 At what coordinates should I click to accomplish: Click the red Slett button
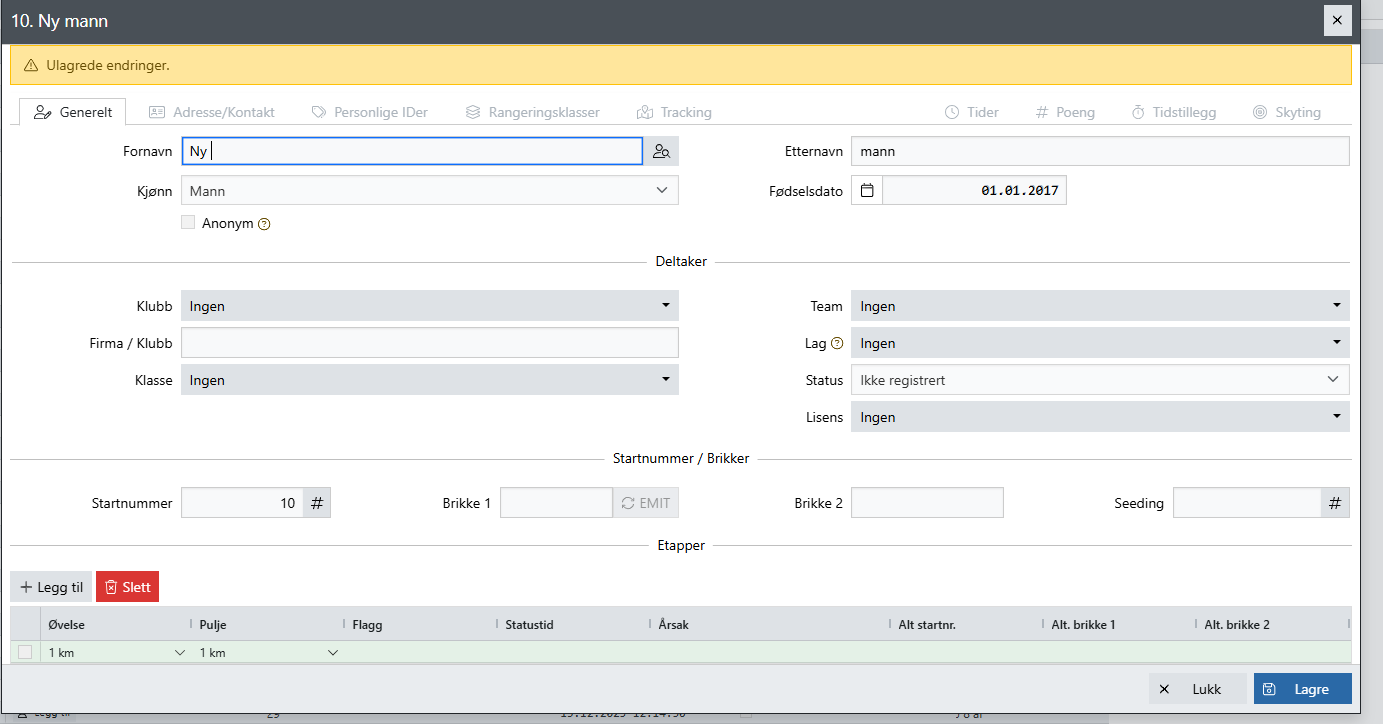point(127,587)
